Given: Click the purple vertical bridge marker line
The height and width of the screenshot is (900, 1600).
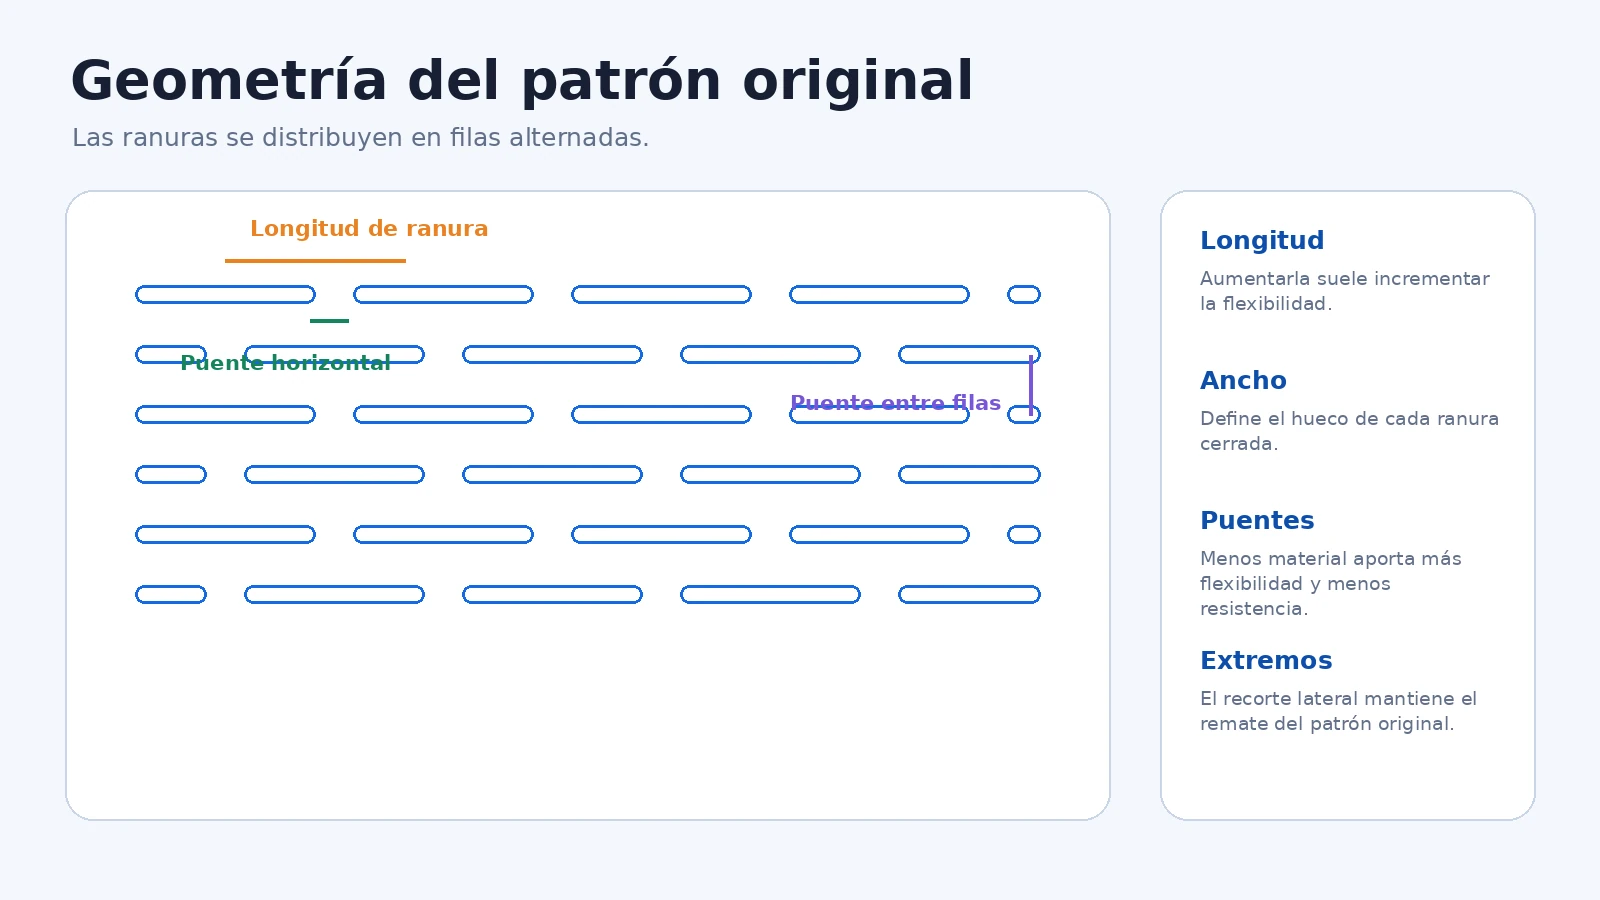Looking at the screenshot, I should tap(1031, 385).
